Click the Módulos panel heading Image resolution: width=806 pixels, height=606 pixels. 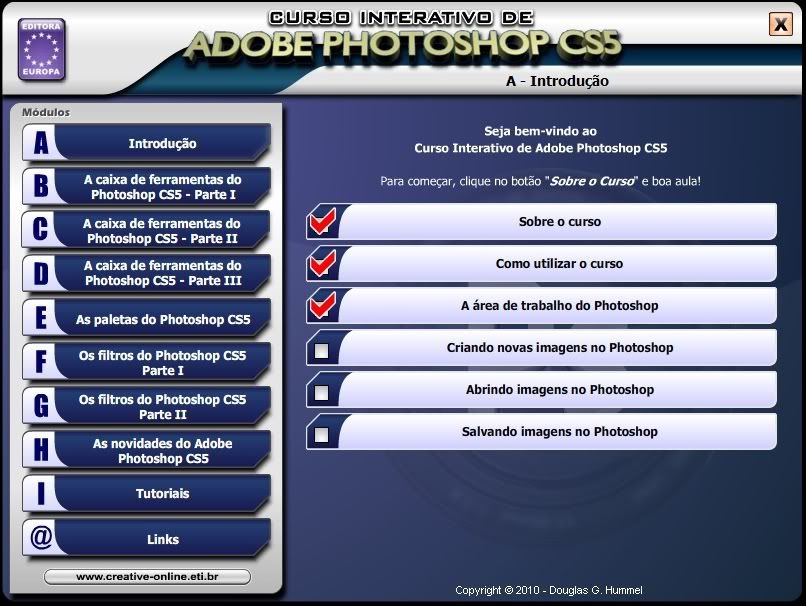pos(46,112)
